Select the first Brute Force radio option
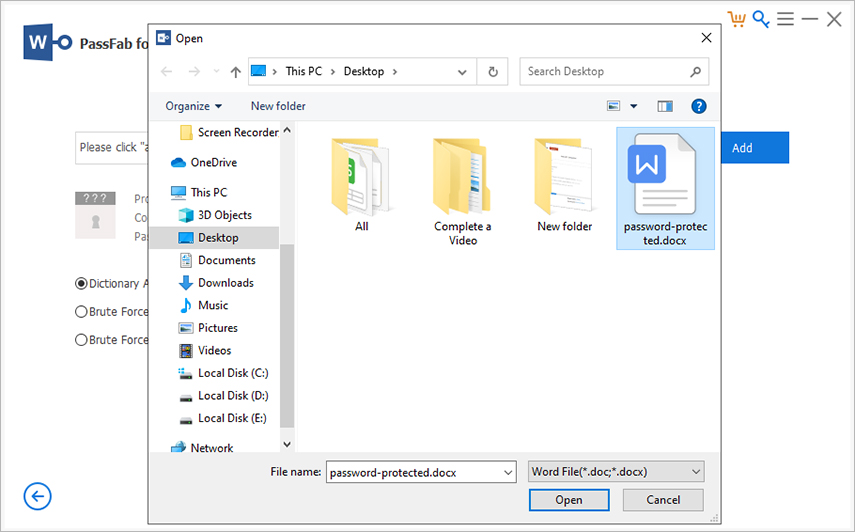 coord(81,312)
